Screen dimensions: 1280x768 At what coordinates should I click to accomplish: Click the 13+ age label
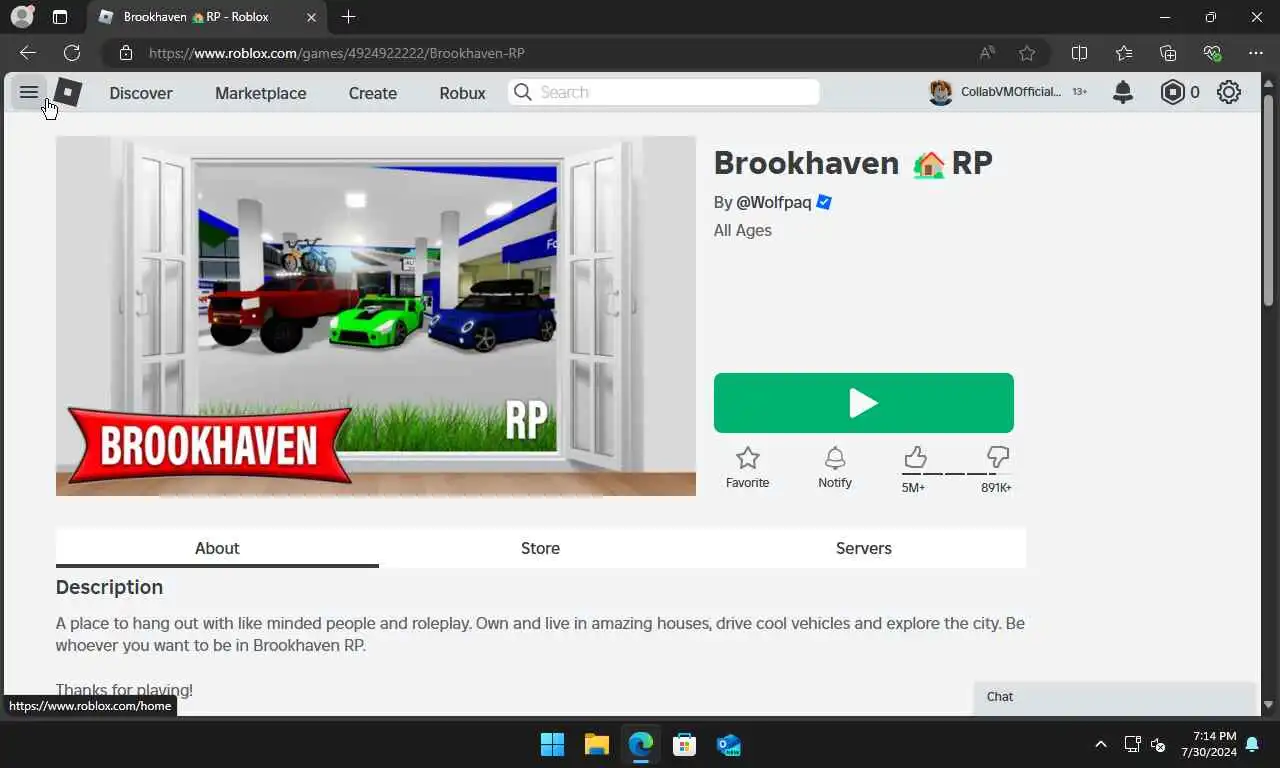[x=1080, y=92]
